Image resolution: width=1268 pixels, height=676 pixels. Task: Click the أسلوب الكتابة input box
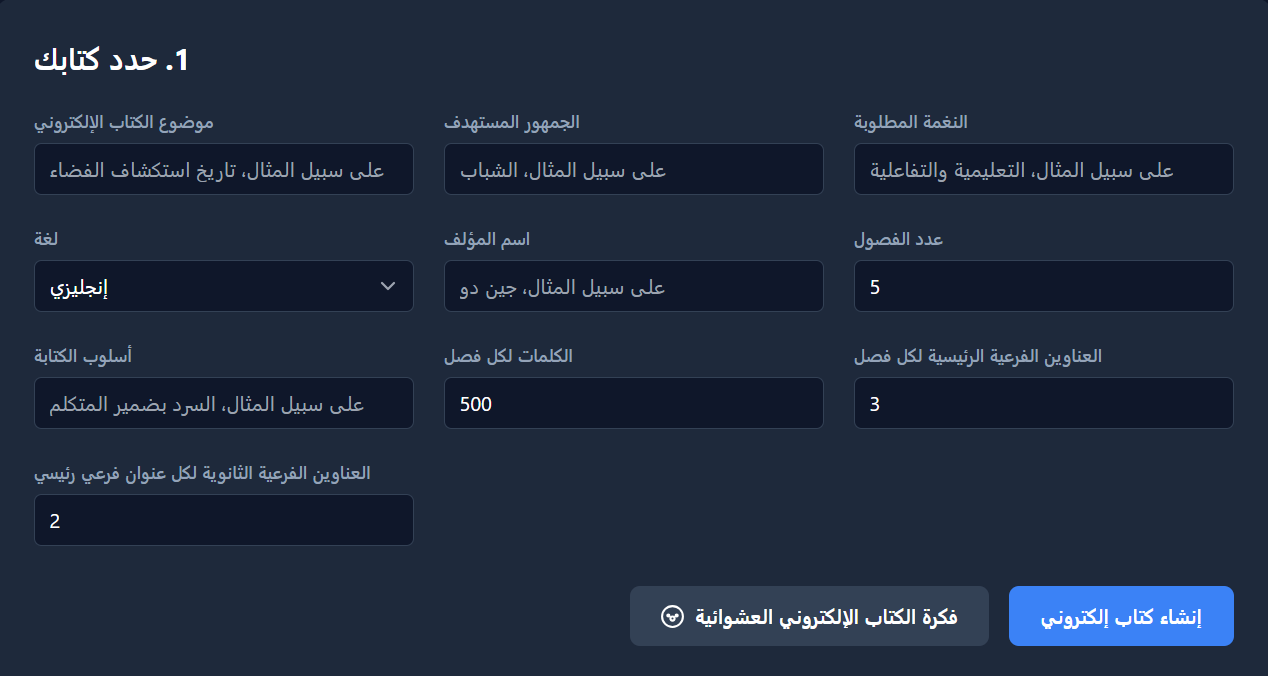pos(223,403)
